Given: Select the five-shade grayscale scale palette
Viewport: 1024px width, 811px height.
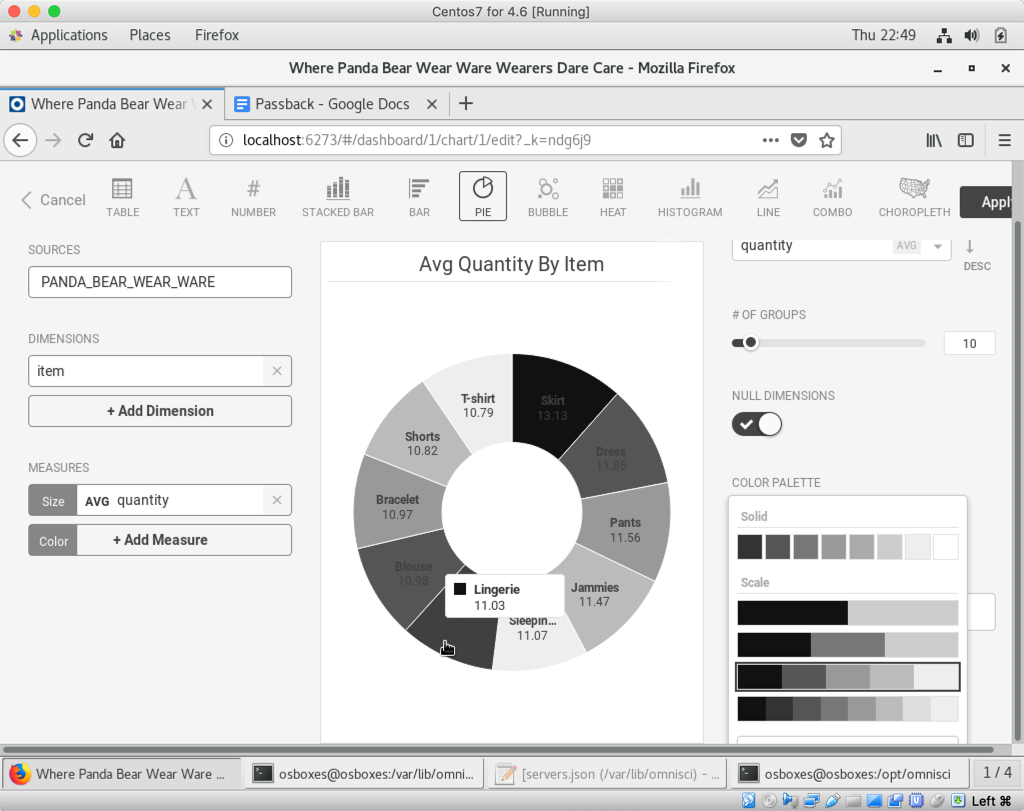Looking at the screenshot, I should pyautogui.click(x=847, y=677).
